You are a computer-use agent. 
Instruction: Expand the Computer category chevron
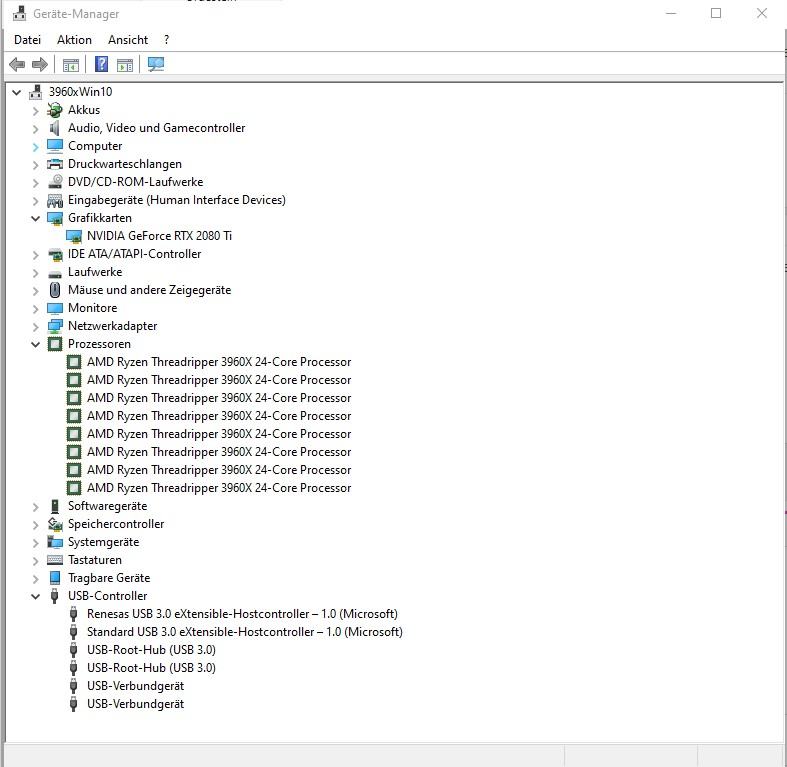tap(36, 147)
